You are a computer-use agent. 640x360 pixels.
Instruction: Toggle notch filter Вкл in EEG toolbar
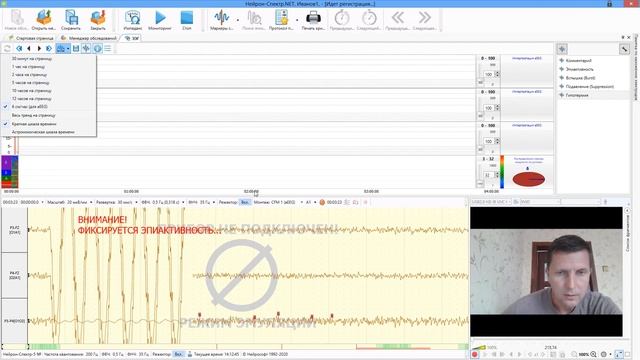click(x=245, y=202)
